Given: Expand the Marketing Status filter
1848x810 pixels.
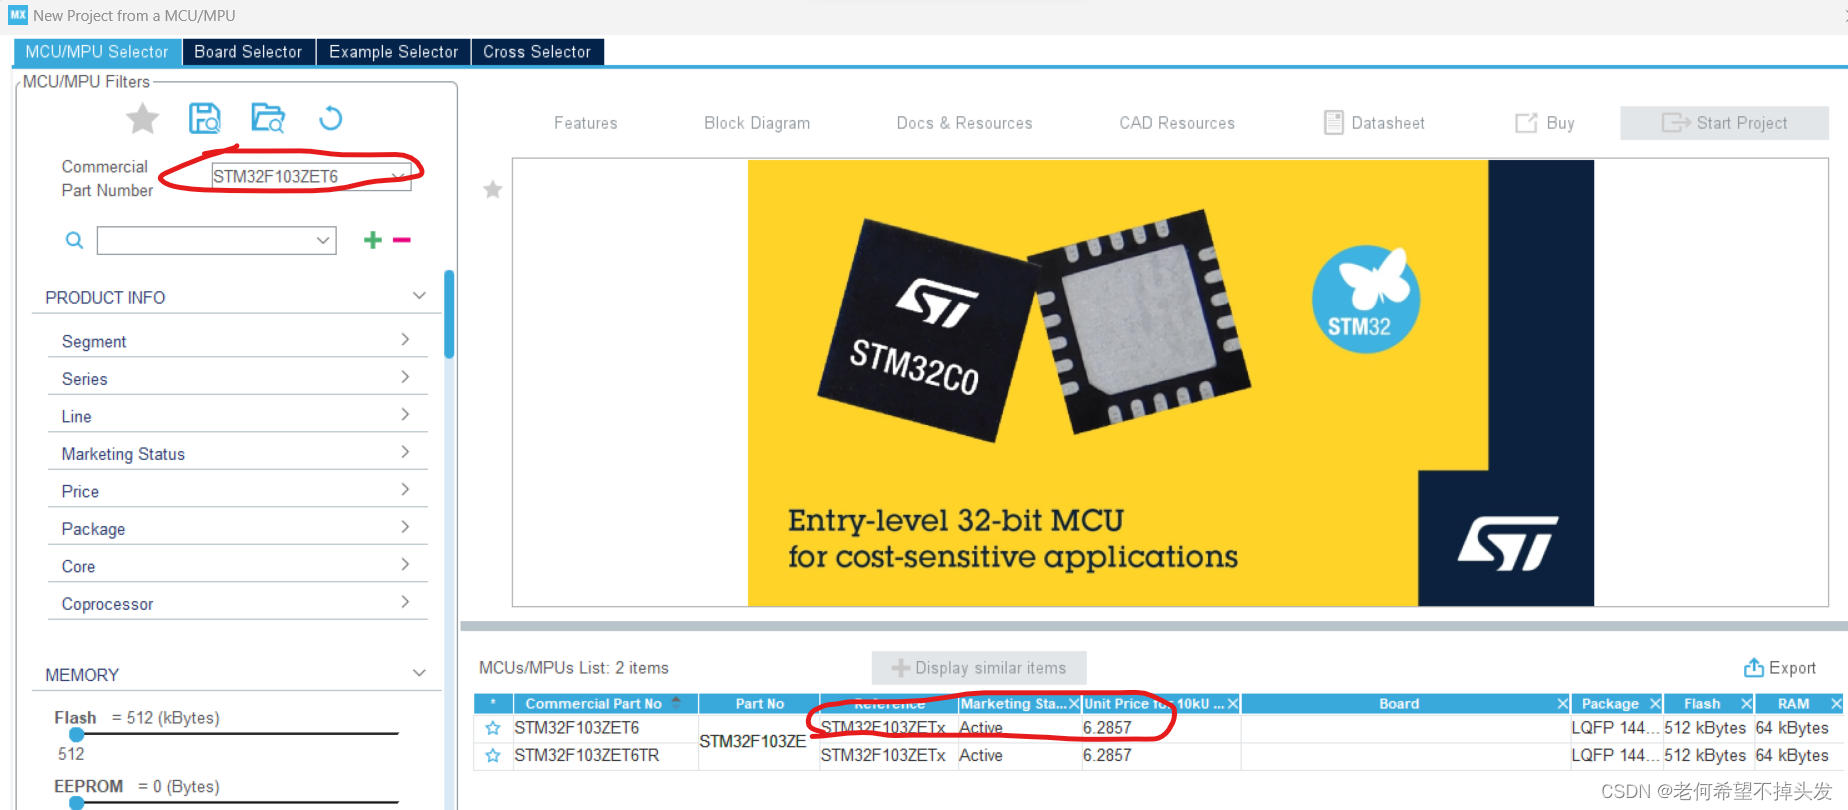Looking at the screenshot, I should (x=405, y=452).
